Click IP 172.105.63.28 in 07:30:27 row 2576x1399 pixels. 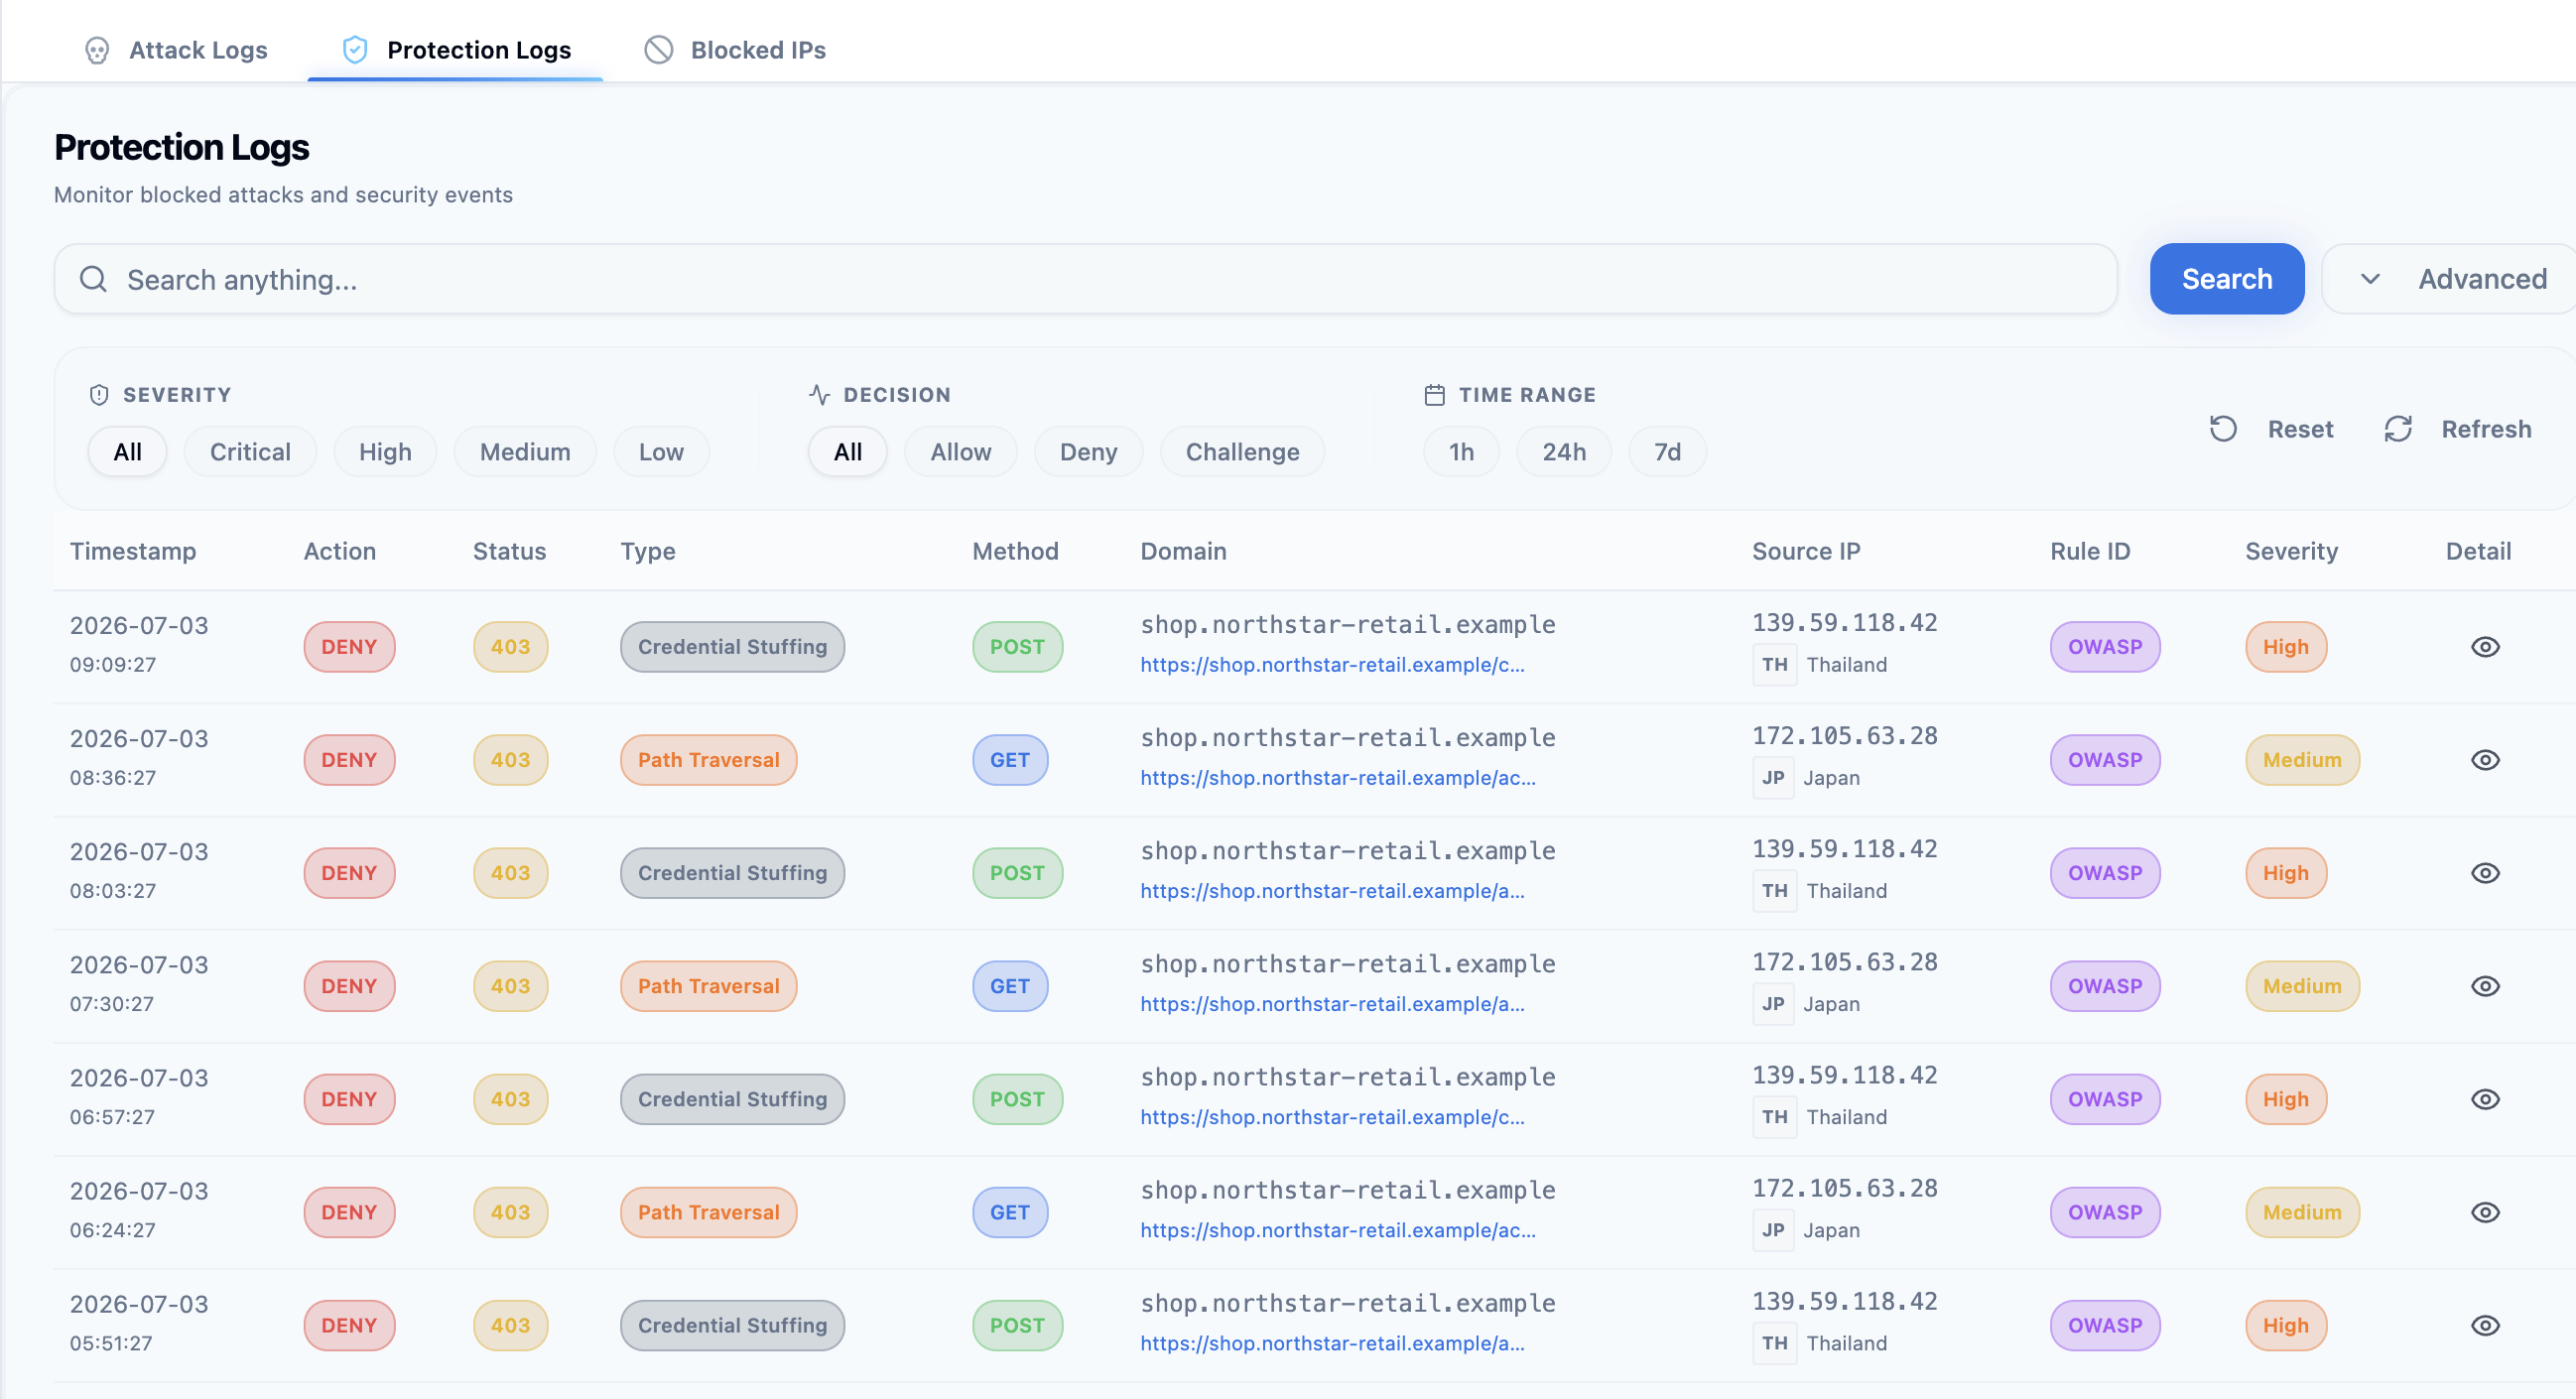[1845, 962]
